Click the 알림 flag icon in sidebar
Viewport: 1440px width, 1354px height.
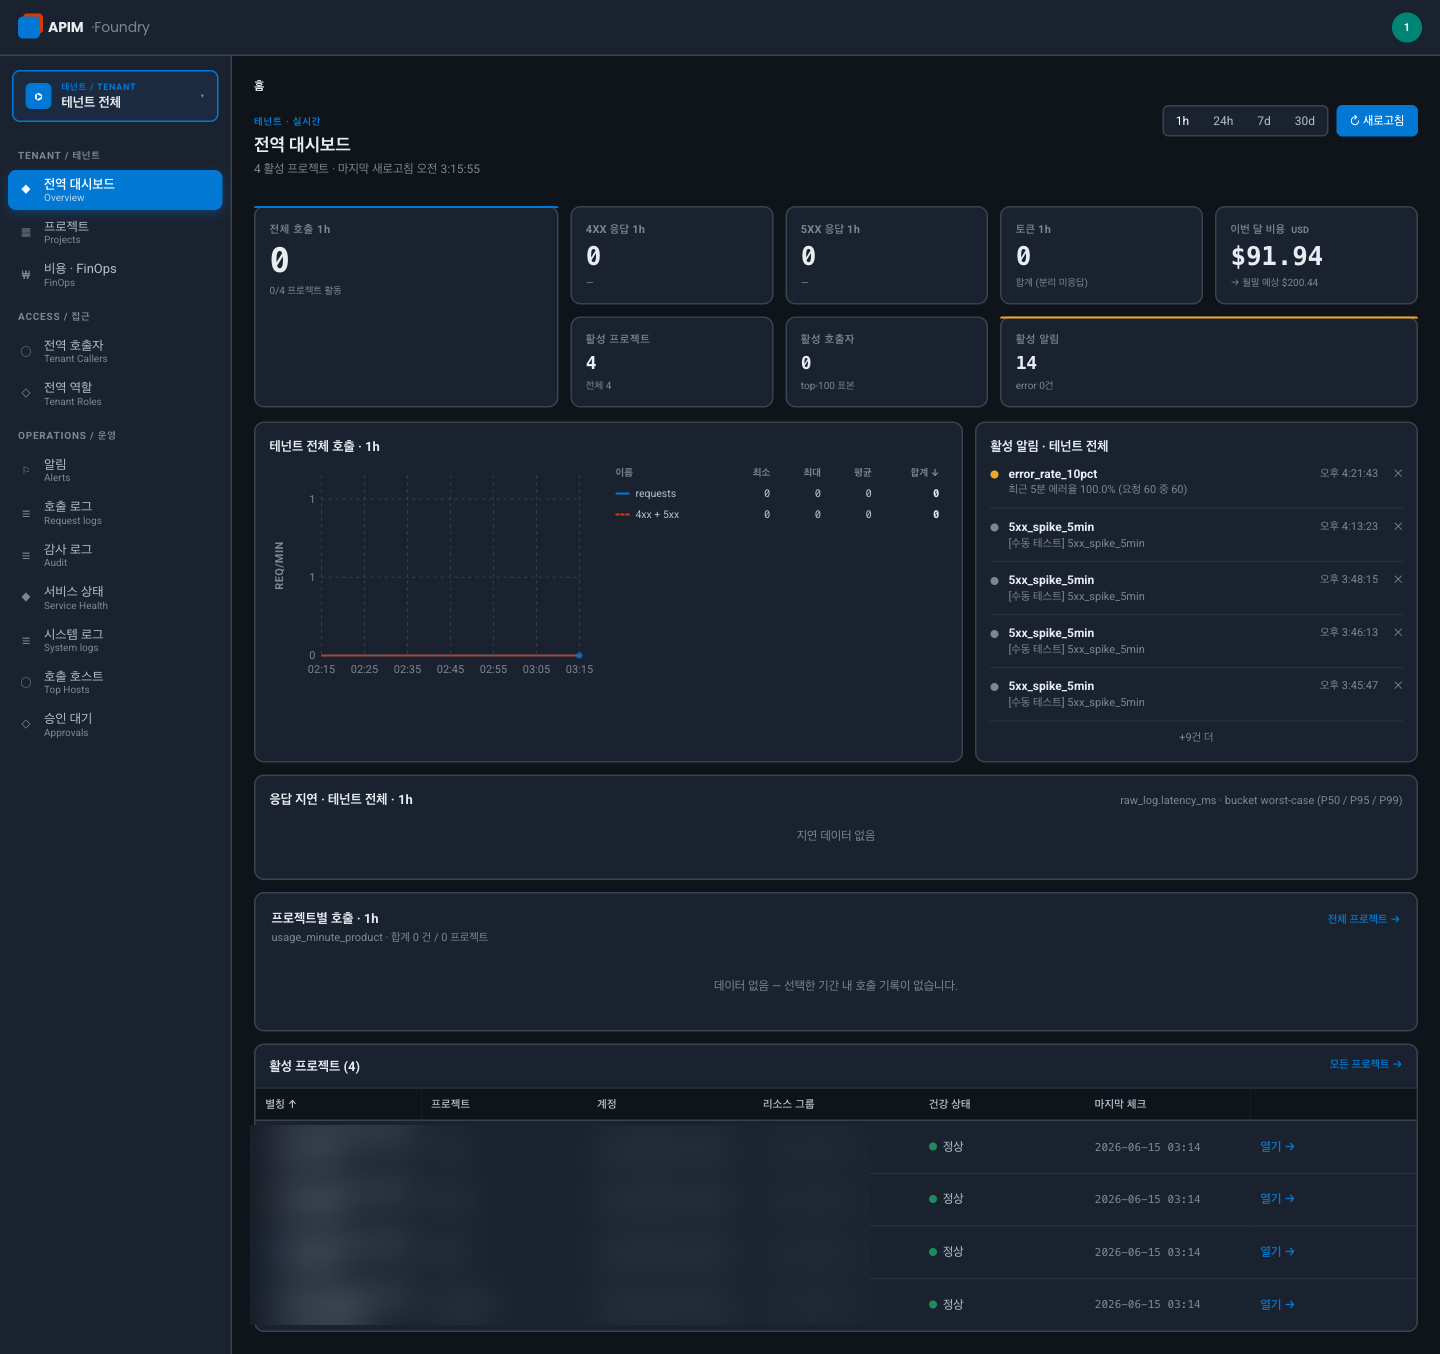click(26, 470)
